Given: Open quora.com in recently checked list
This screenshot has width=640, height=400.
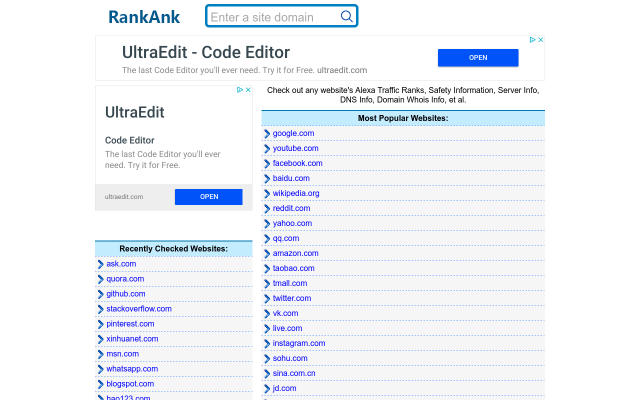Looking at the screenshot, I should [125, 279].
